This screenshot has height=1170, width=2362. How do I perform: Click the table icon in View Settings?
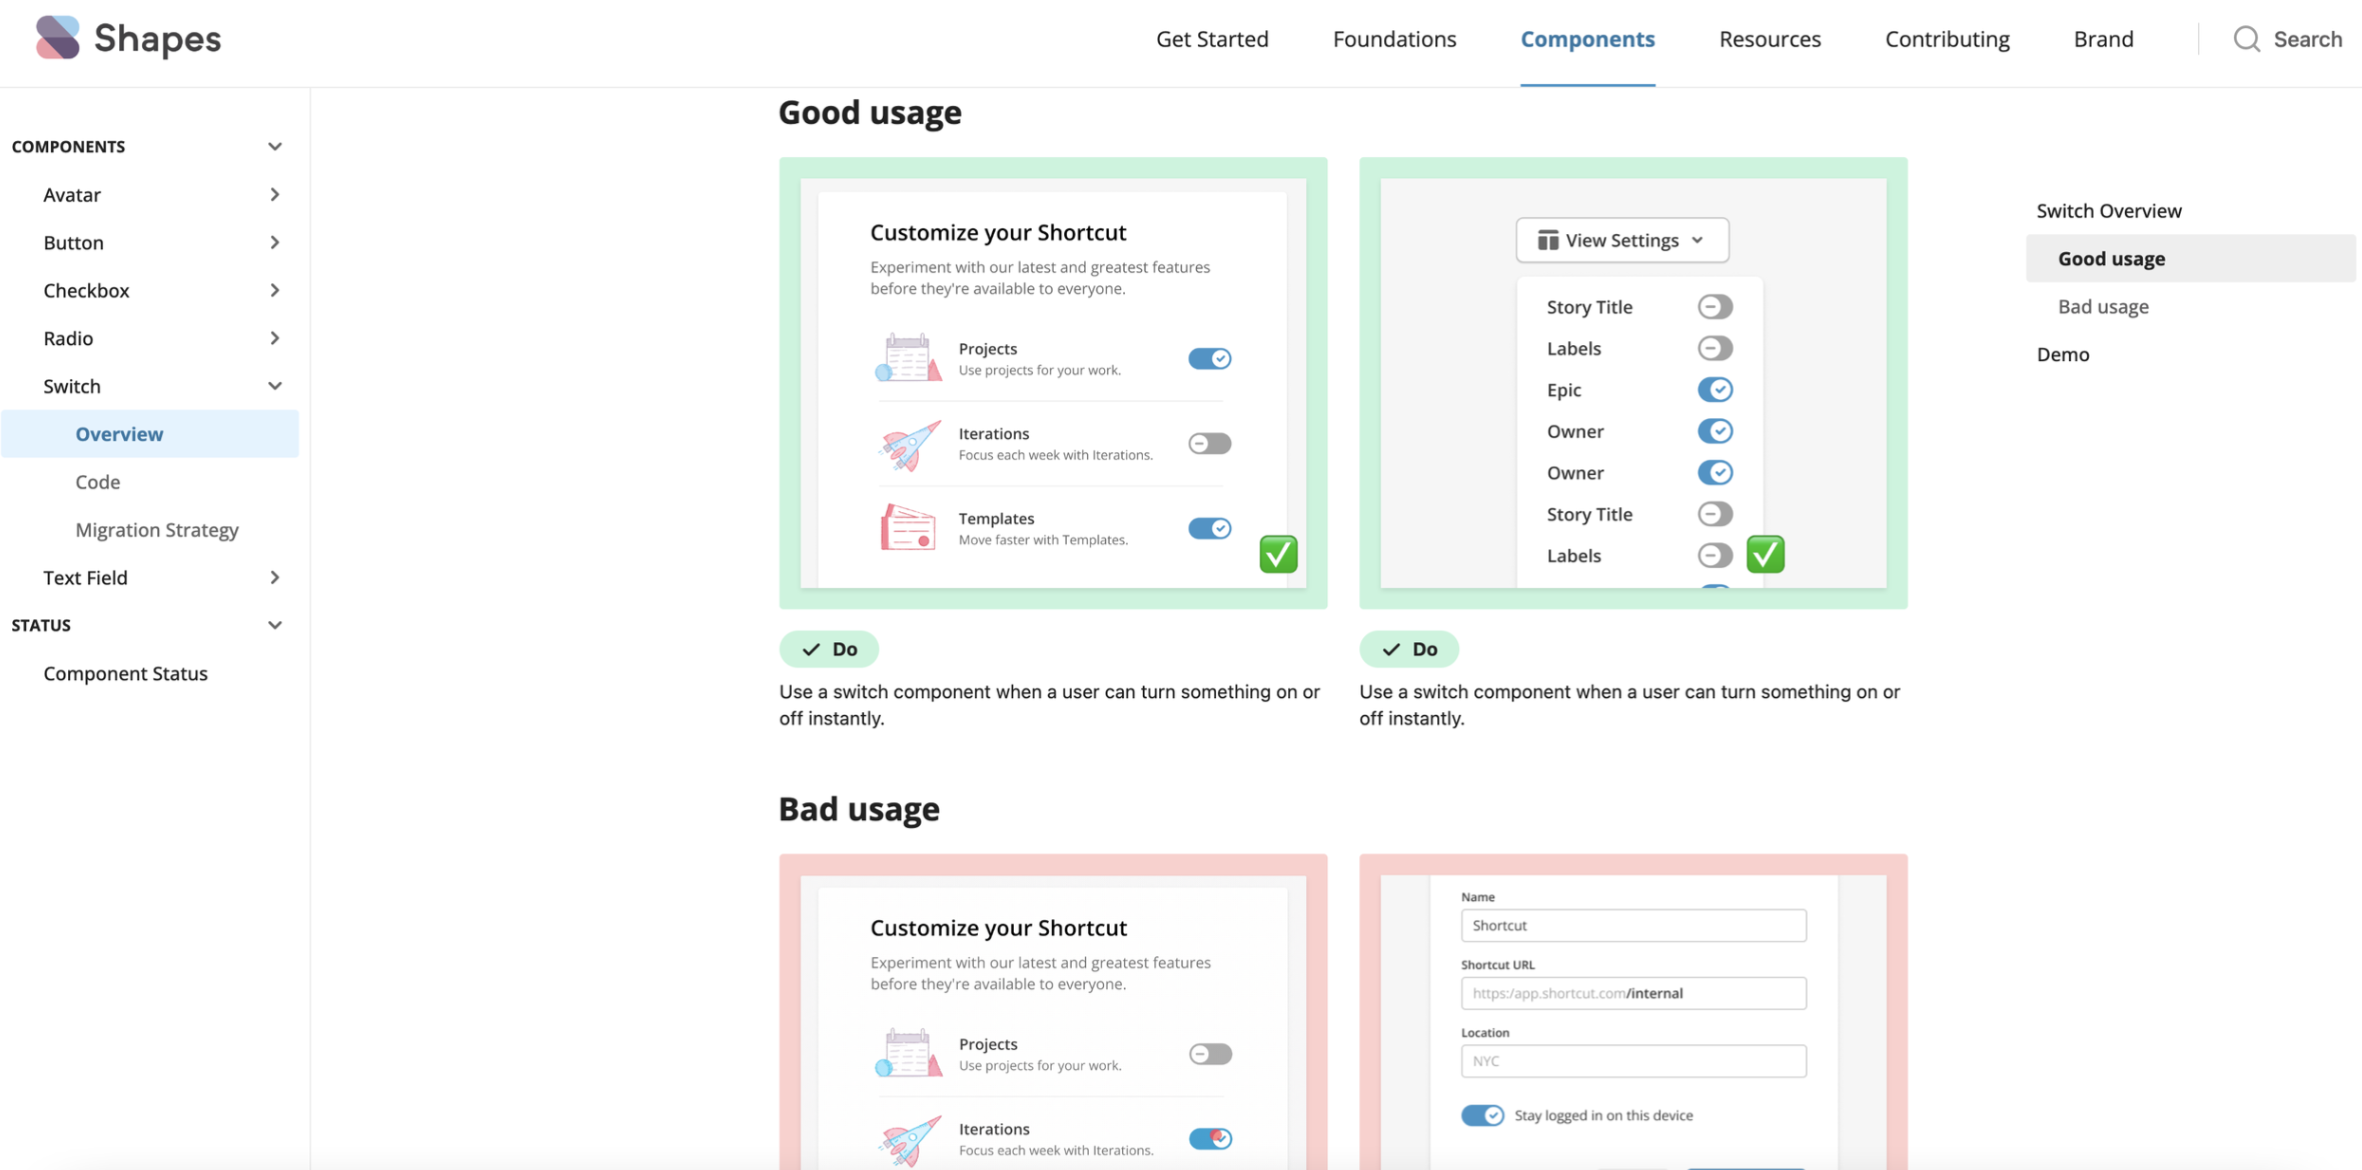[x=1547, y=240]
